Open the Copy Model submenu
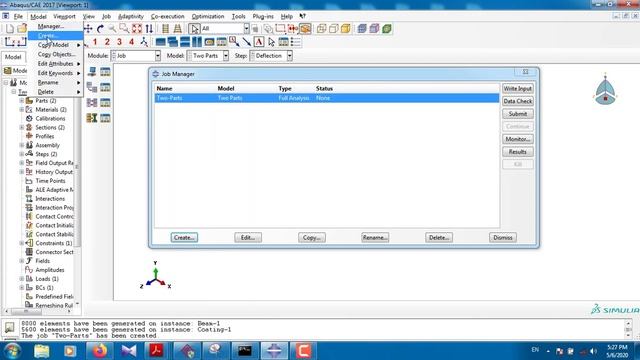 point(56,45)
